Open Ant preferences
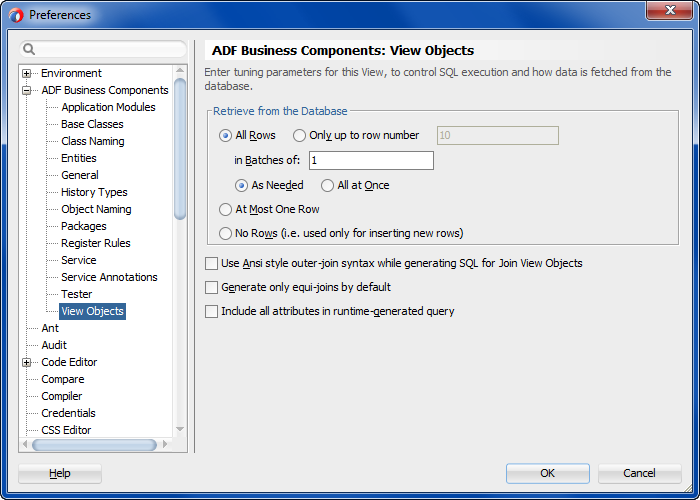 50,328
